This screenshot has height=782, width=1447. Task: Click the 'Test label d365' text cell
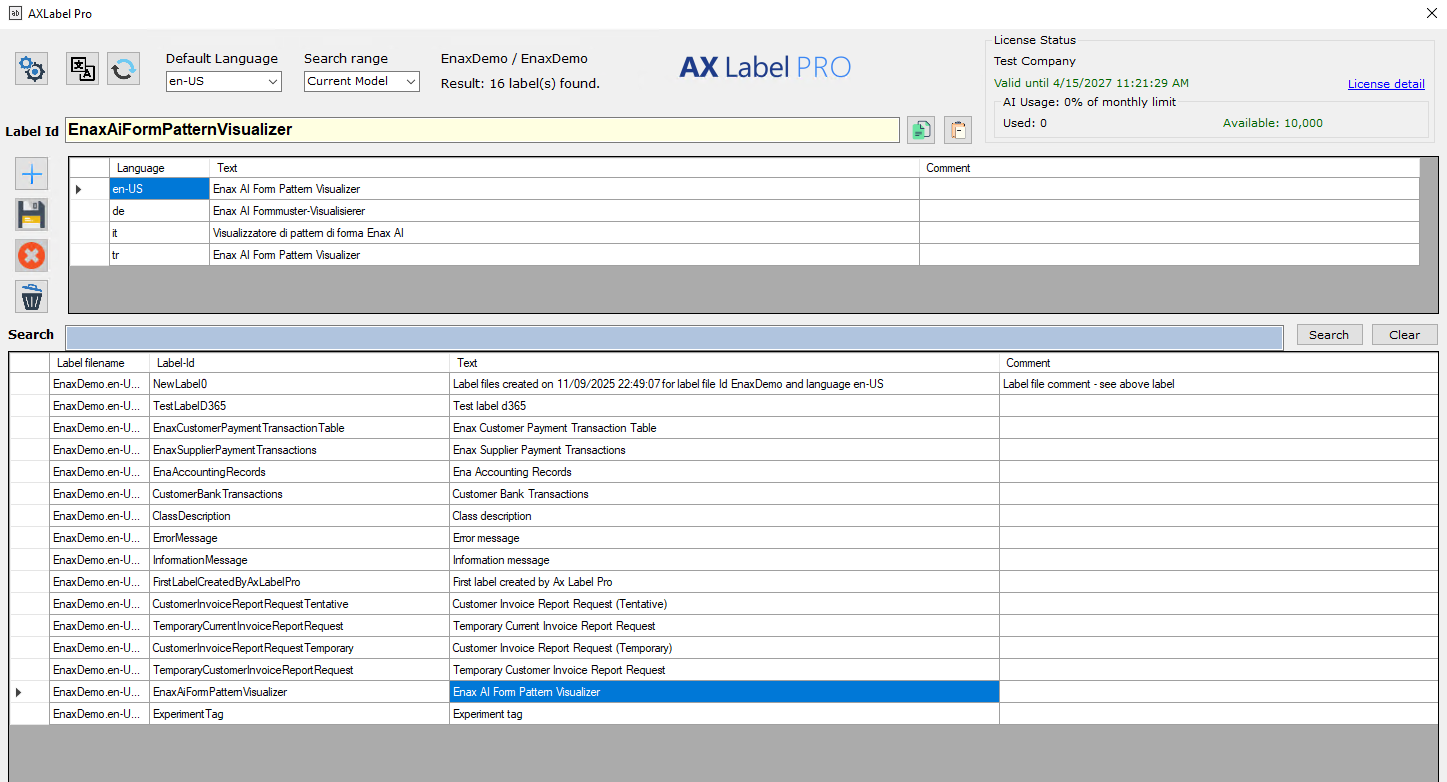724,406
